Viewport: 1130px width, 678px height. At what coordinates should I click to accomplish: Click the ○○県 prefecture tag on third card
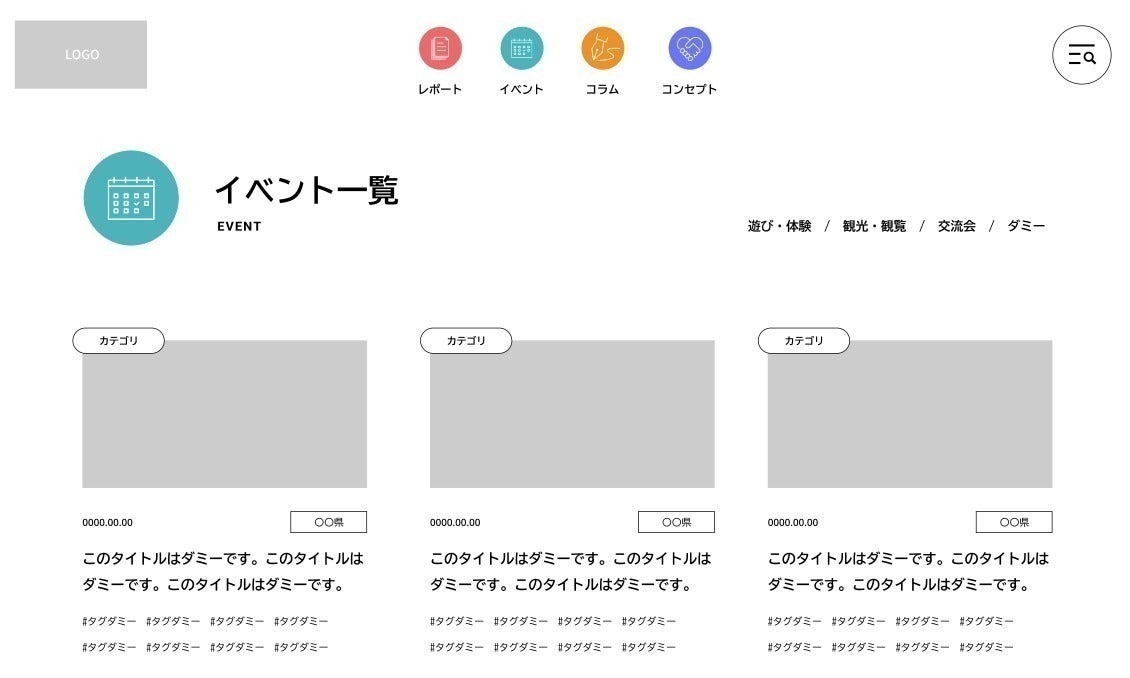1014,522
